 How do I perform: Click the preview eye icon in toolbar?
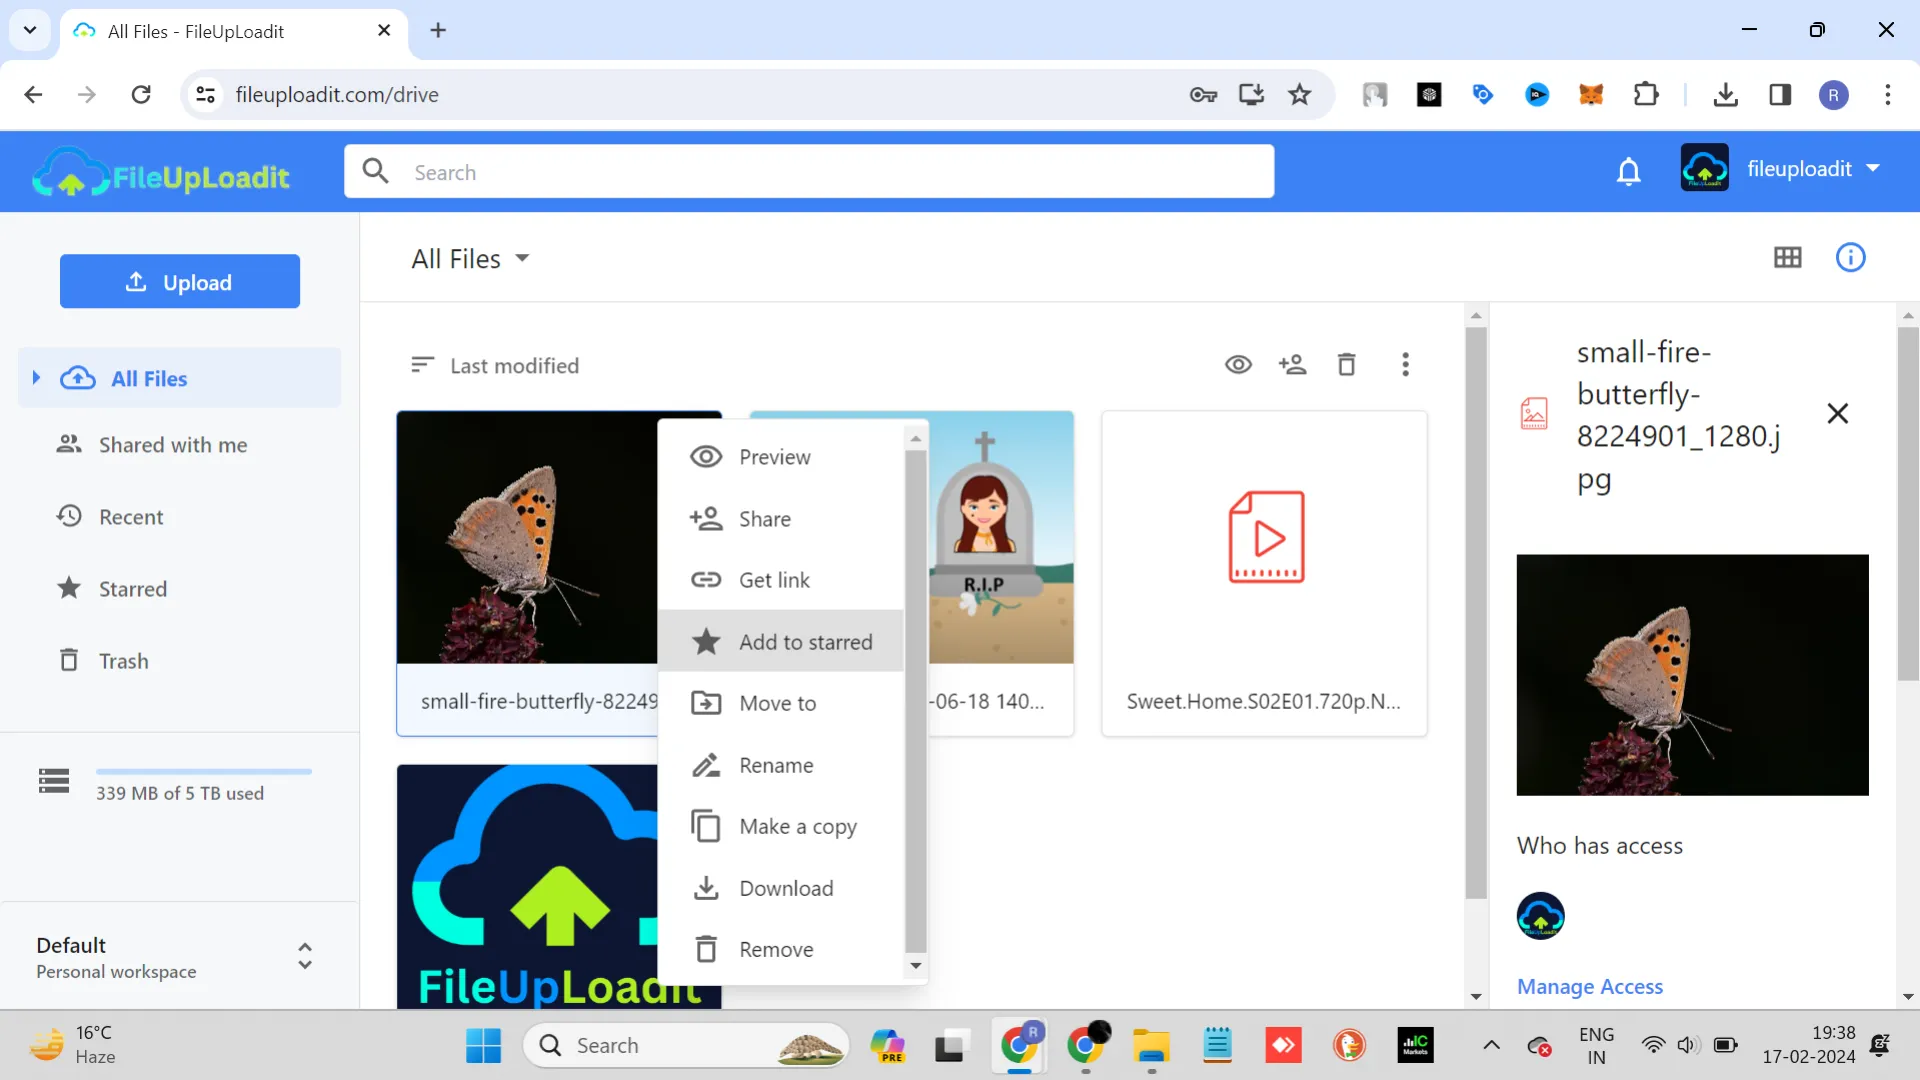point(1238,365)
